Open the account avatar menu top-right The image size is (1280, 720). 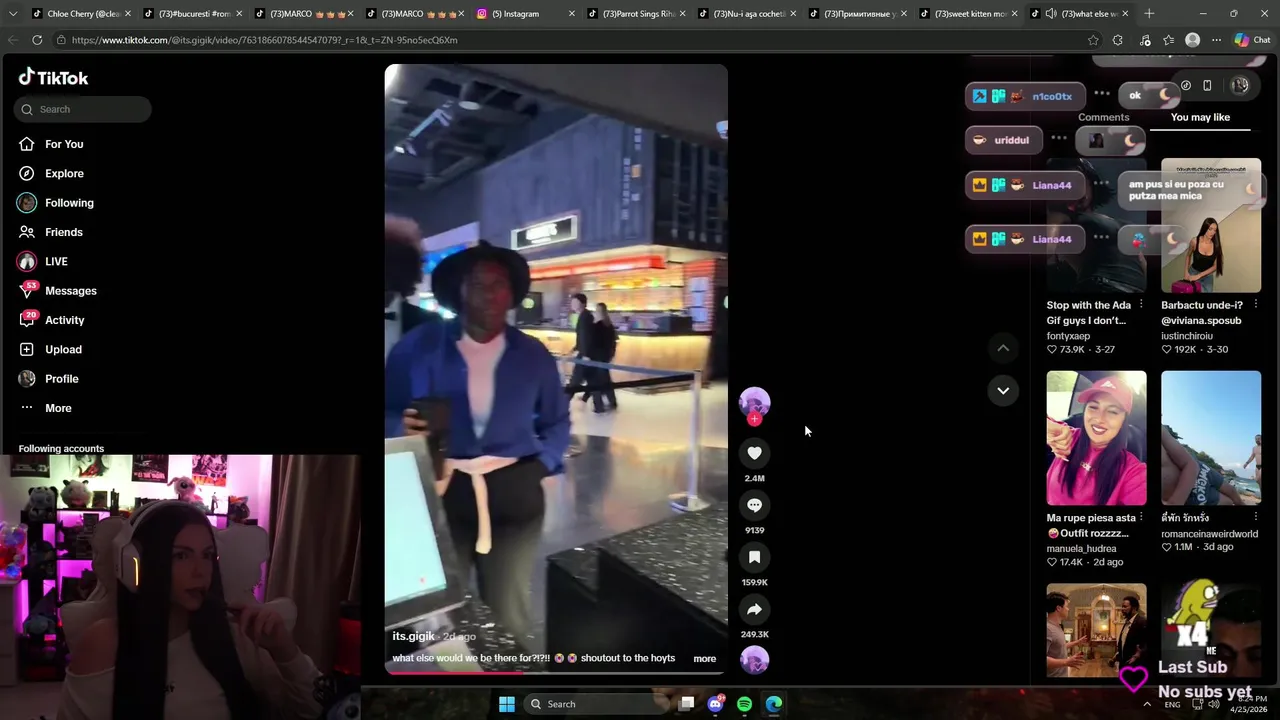click(1240, 86)
